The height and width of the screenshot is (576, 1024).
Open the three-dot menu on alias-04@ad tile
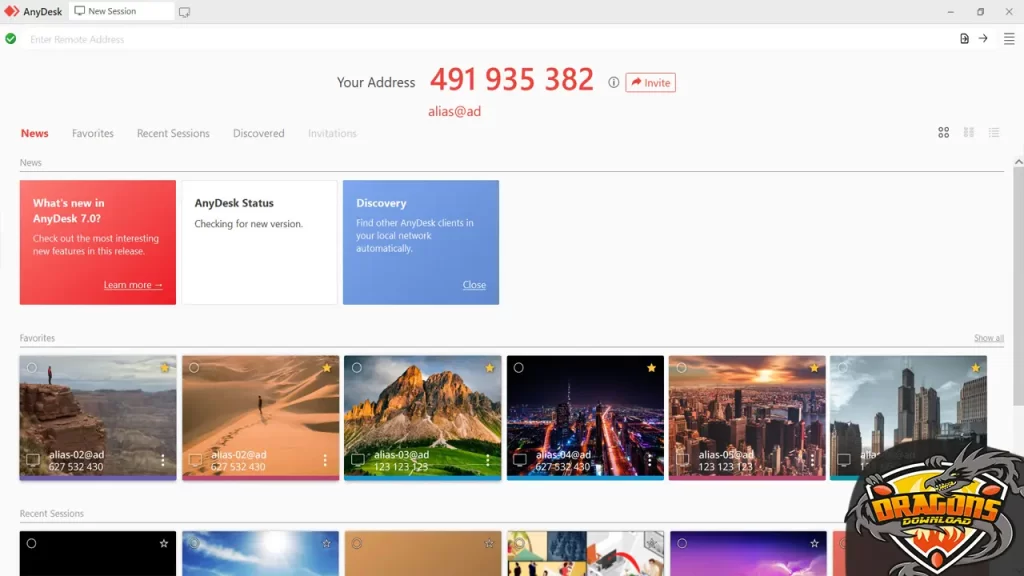click(649, 461)
